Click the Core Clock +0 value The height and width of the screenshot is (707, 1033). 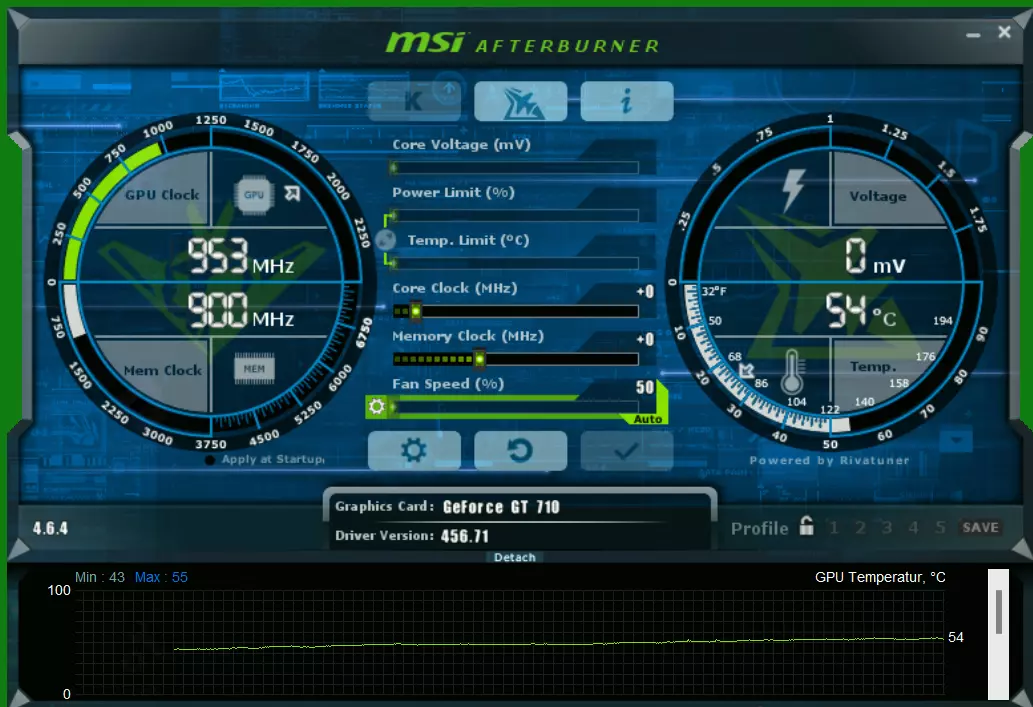[x=646, y=292]
